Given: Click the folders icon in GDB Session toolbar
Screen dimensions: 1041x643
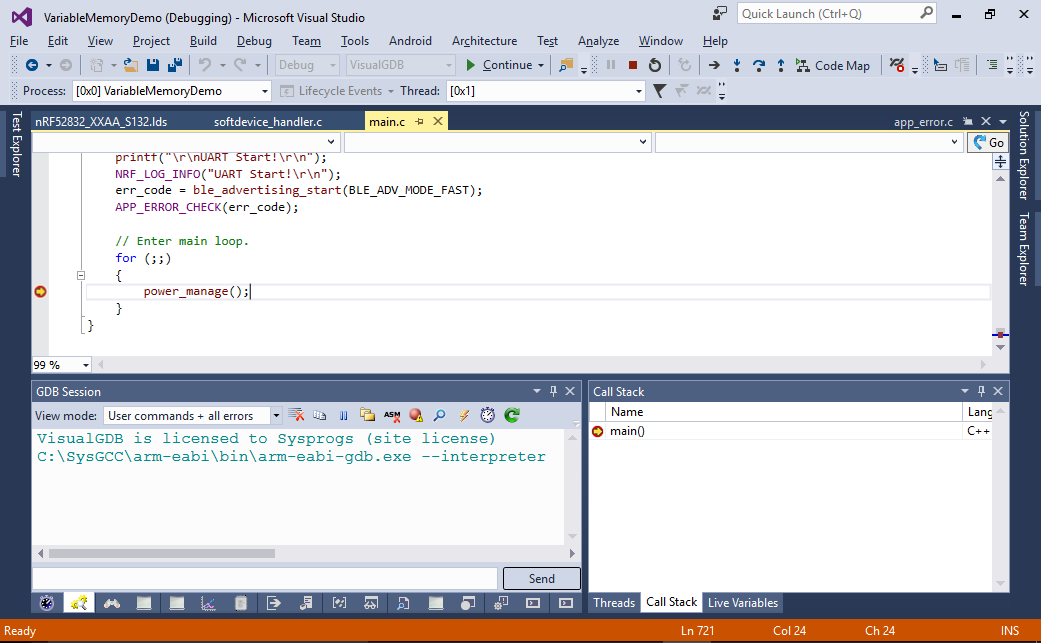Looking at the screenshot, I should click(367, 415).
